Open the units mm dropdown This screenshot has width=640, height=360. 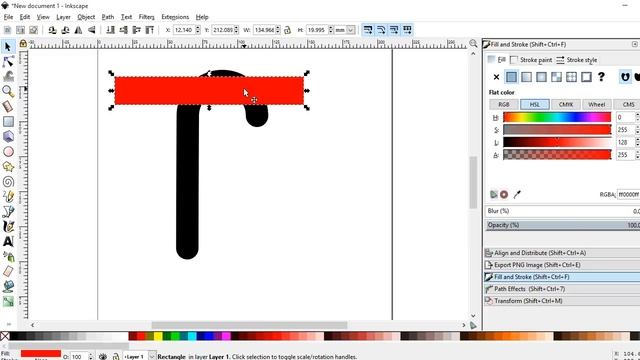[351, 30]
